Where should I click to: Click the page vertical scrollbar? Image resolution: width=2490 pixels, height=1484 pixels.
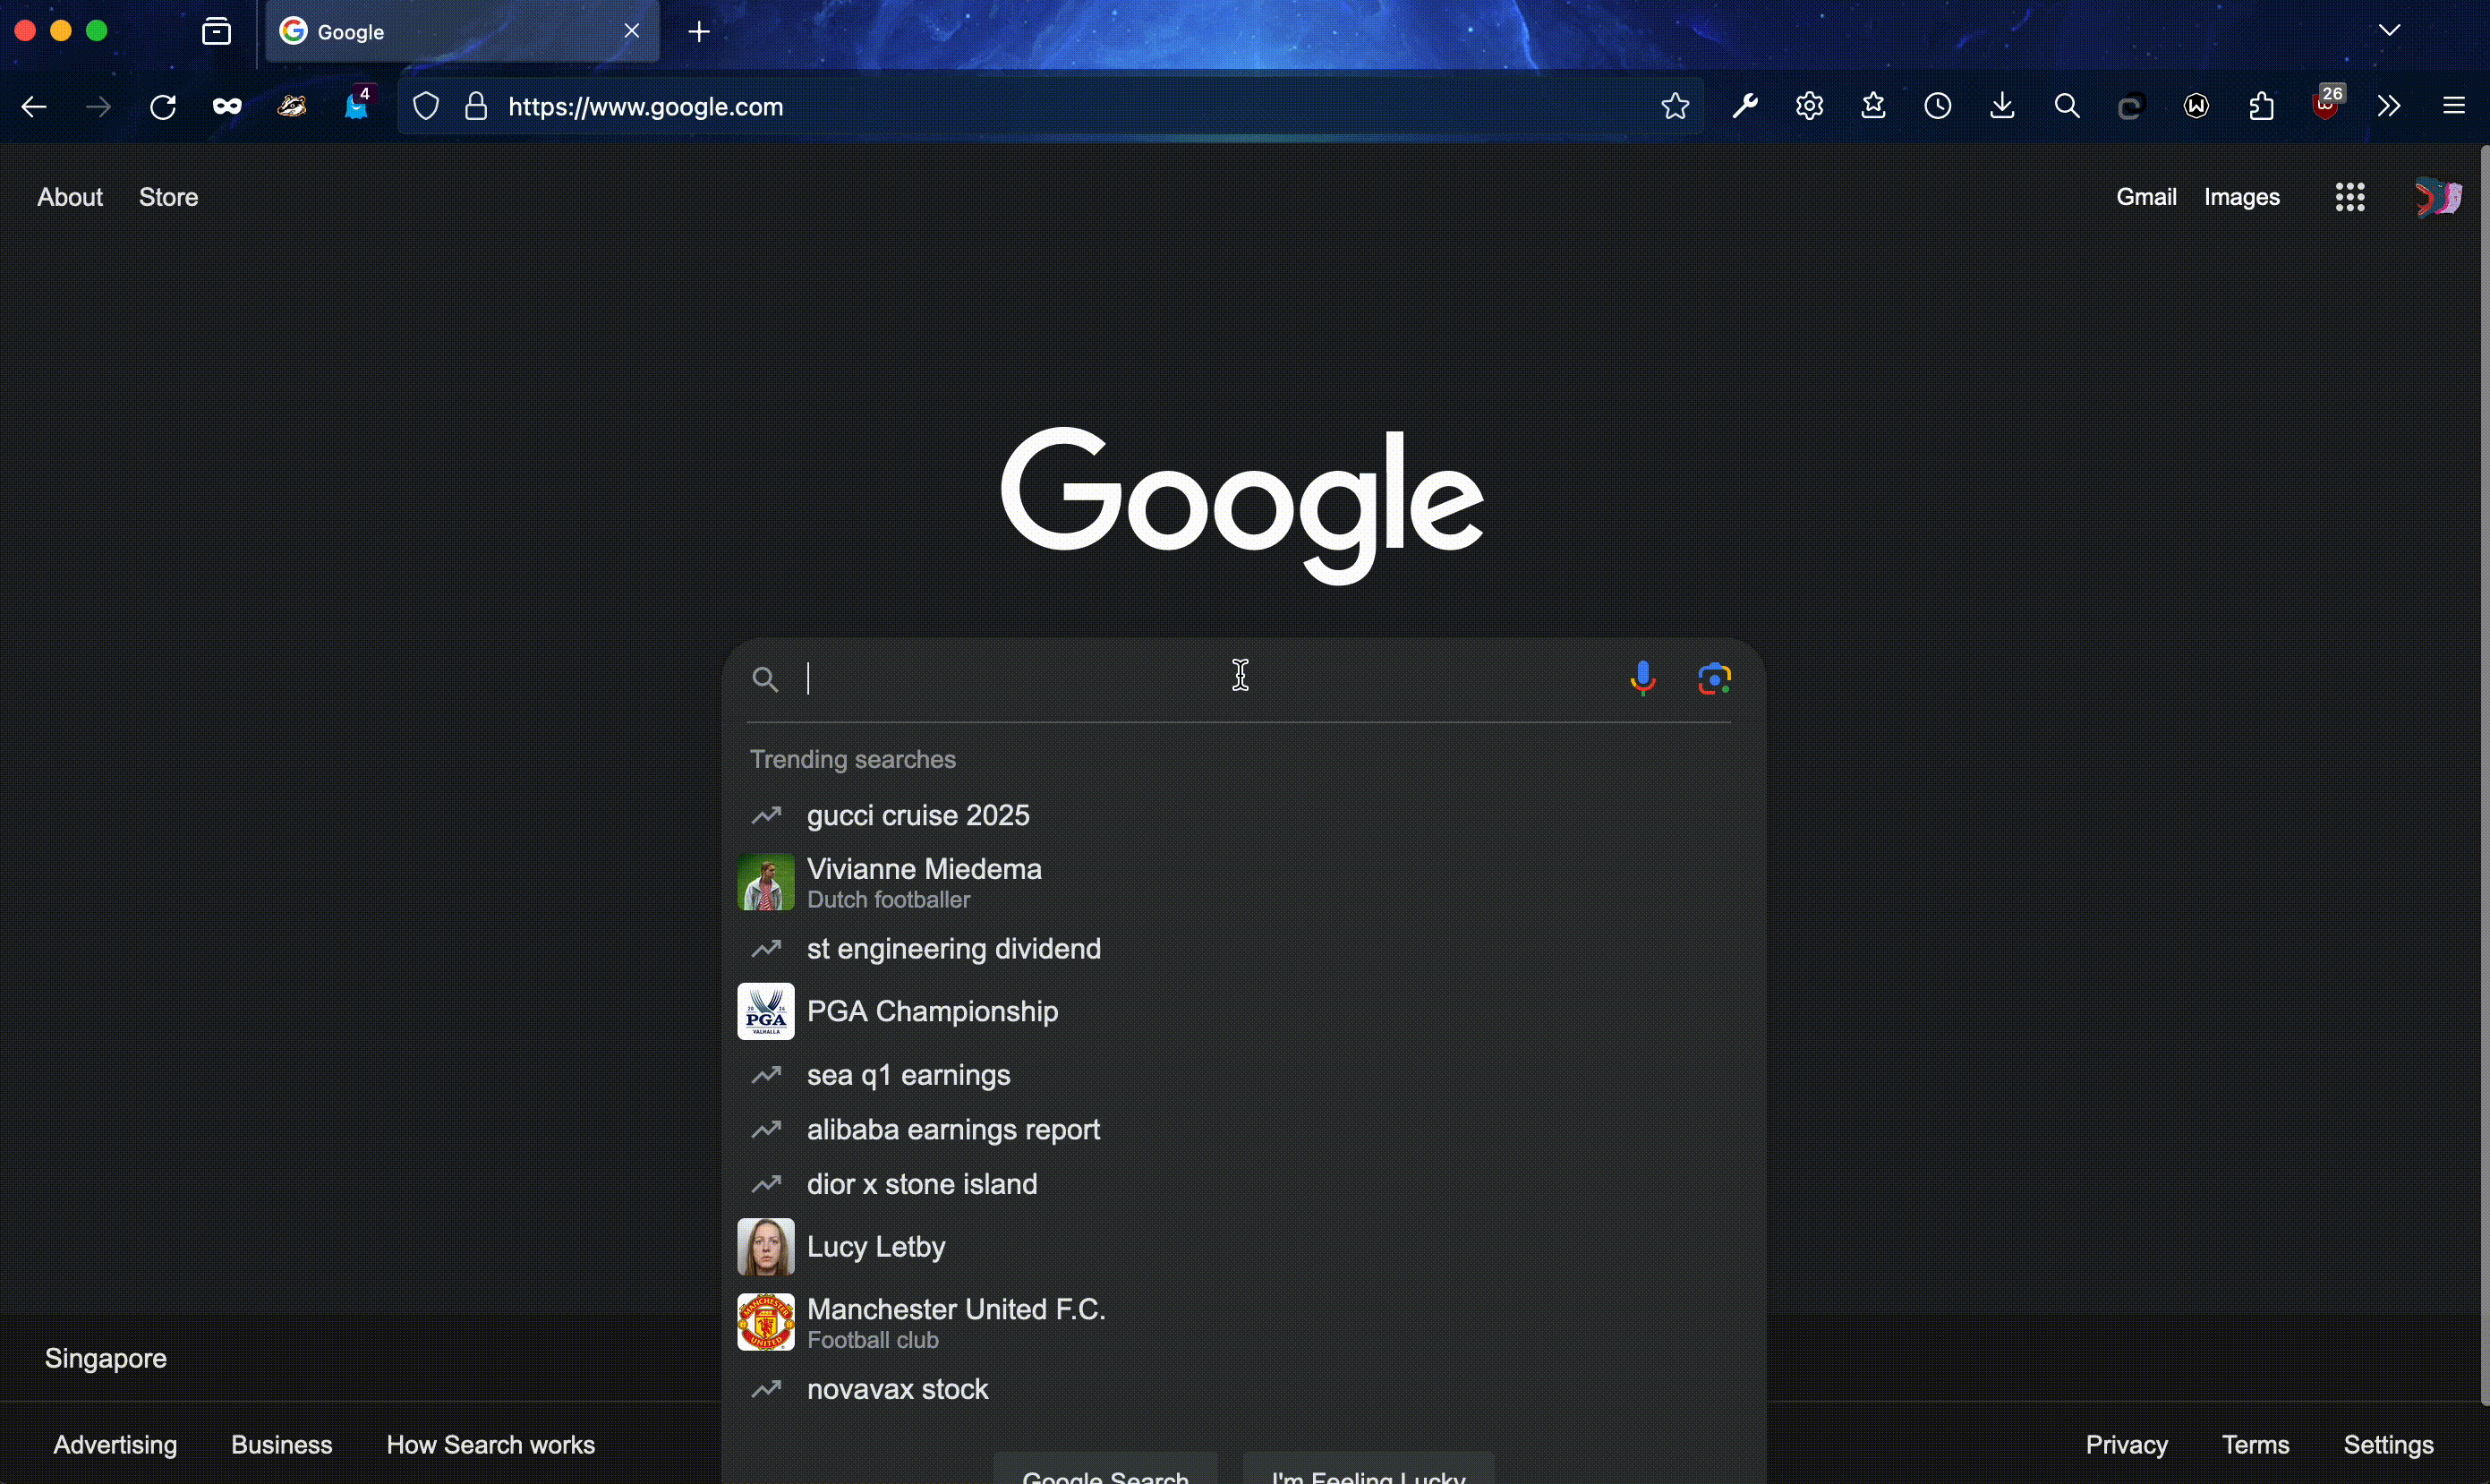(x=2484, y=775)
